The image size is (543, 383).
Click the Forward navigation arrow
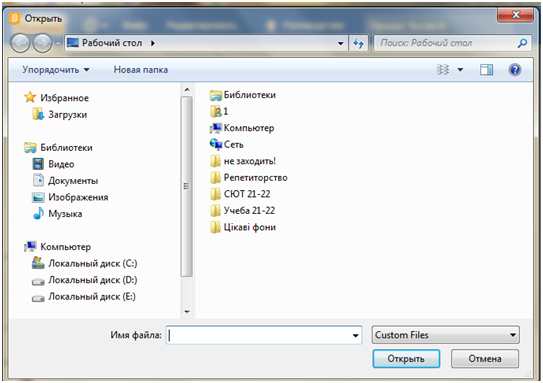(x=42, y=43)
